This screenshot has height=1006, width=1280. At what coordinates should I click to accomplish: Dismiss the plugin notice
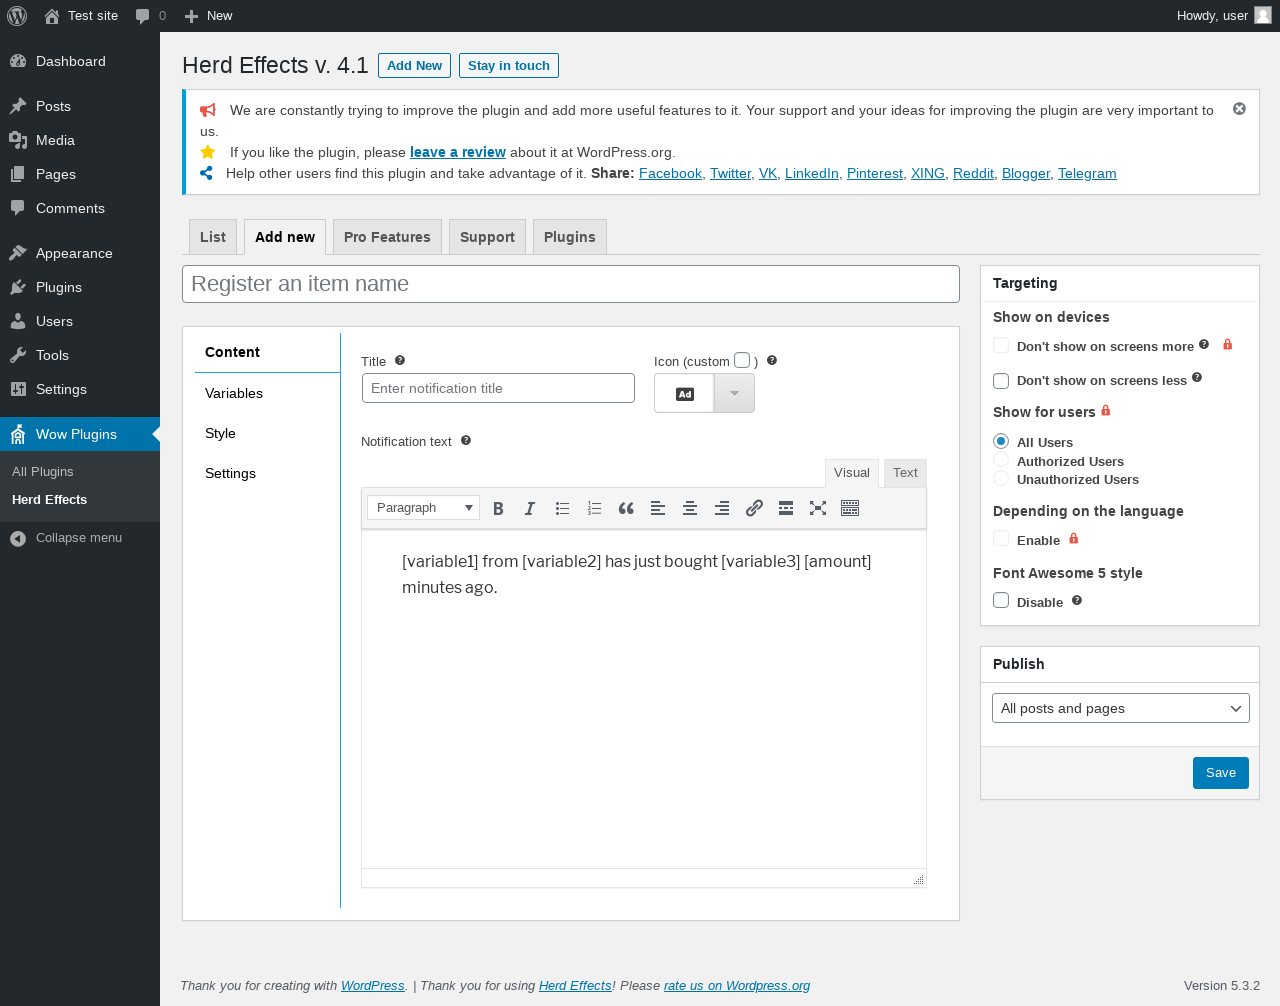(x=1239, y=108)
